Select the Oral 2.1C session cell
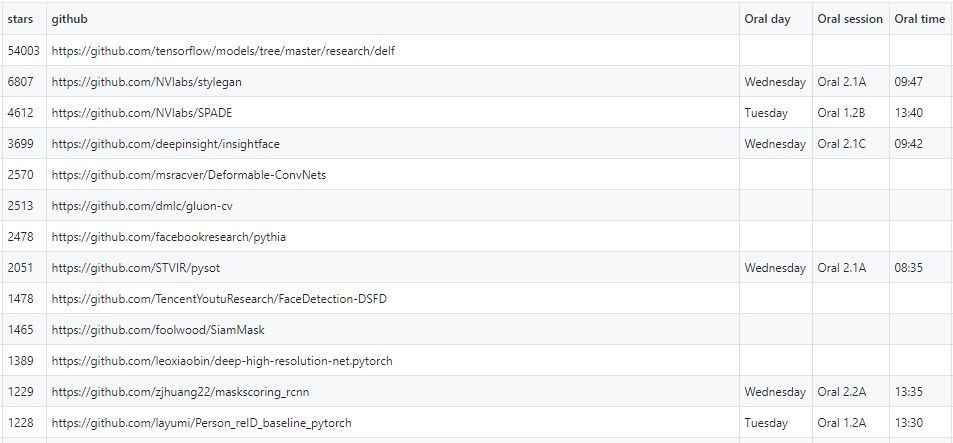Image resolution: width=953 pixels, height=443 pixels. (841, 144)
